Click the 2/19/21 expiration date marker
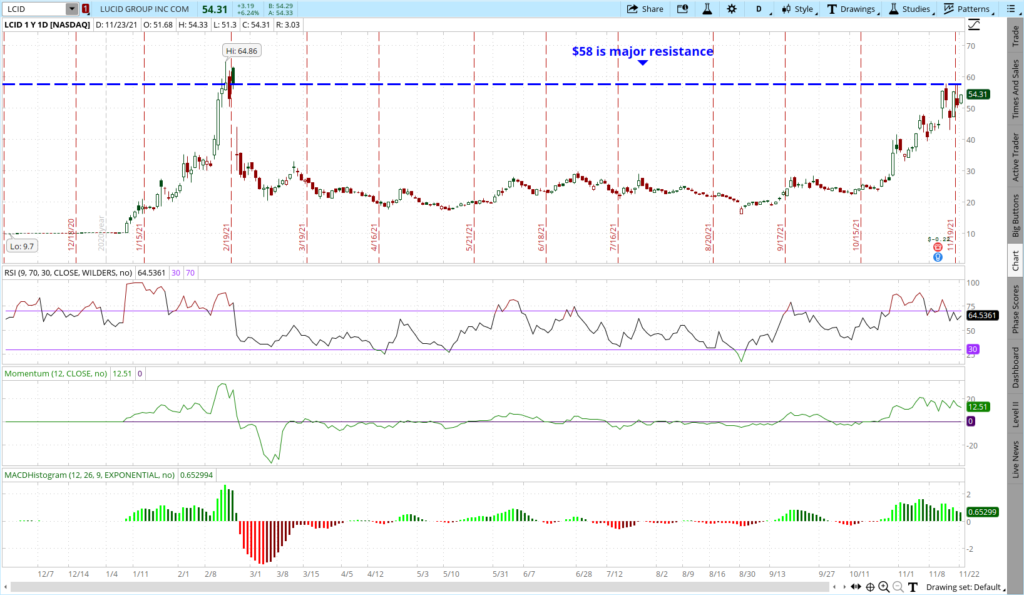Viewport: 1024px width, 595px height. (227, 238)
